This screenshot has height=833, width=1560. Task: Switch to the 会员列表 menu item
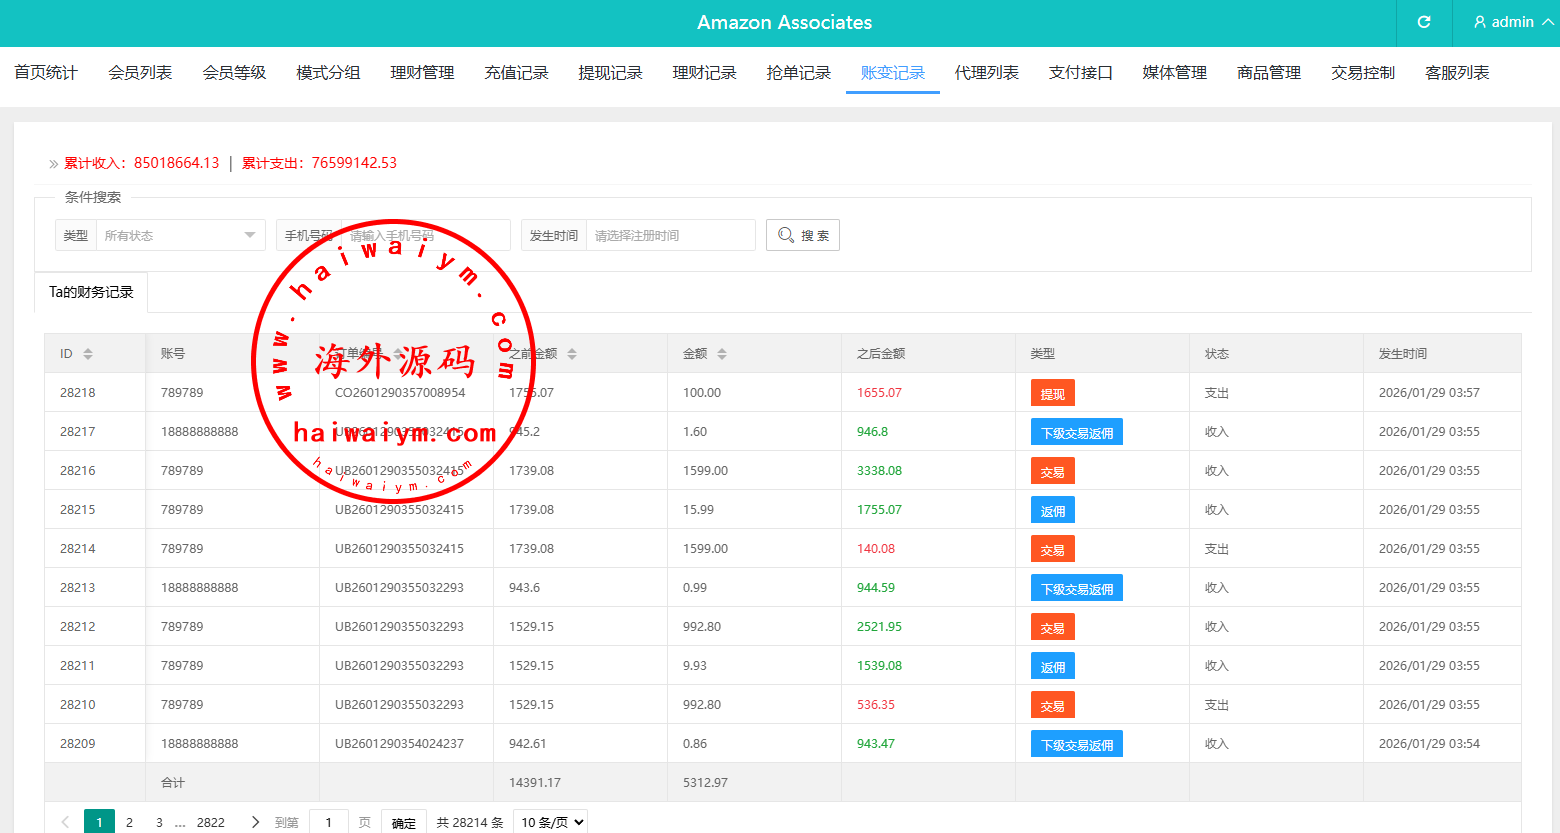coord(140,73)
